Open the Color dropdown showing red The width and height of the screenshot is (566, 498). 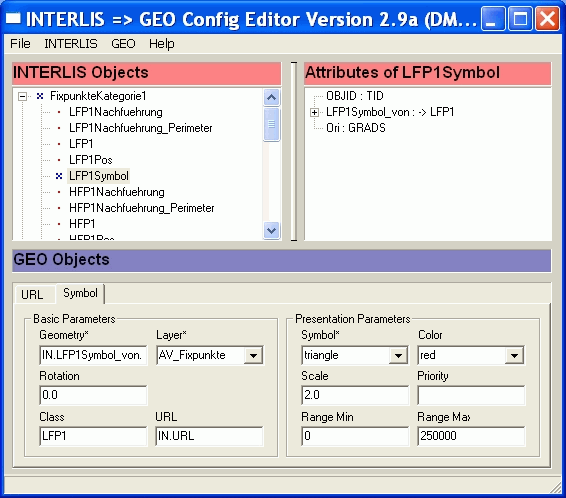click(514, 355)
